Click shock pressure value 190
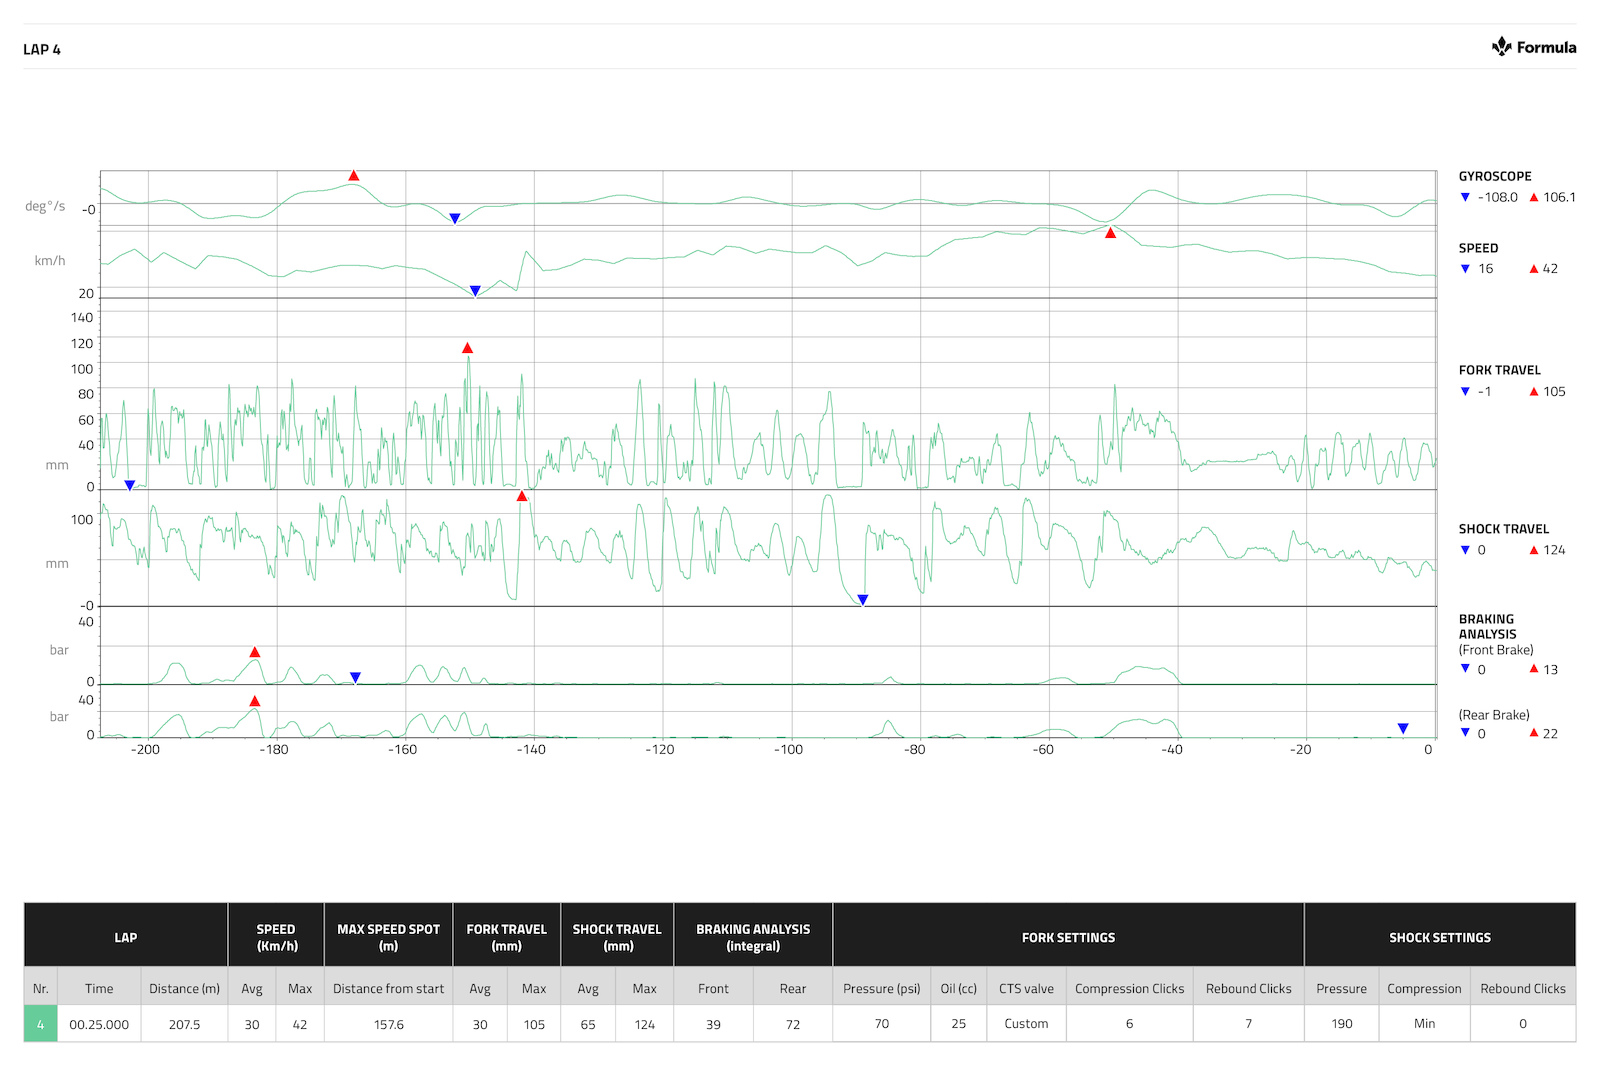This screenshot has height=1066, width=1600. click(1341, 1024)
